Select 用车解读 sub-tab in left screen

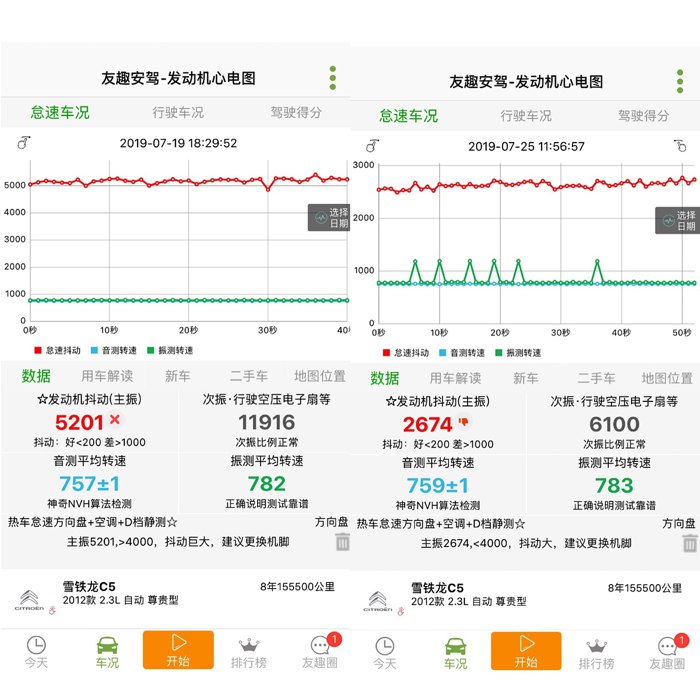coord(107,376)
